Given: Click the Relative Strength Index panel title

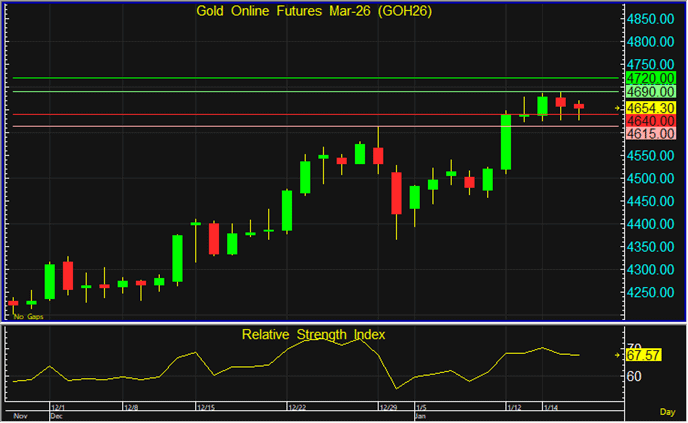Looking at the screenshot, I should coord(313,334).
